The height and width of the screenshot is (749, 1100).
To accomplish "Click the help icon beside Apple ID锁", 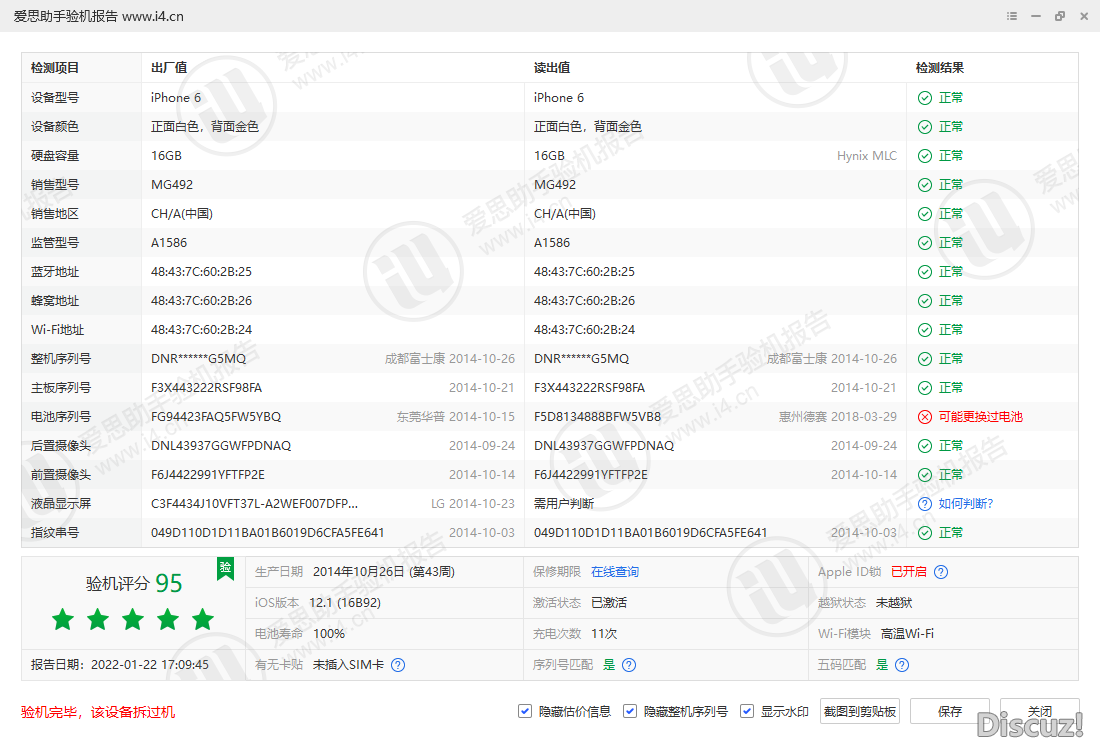I will [x=940, y=572].
